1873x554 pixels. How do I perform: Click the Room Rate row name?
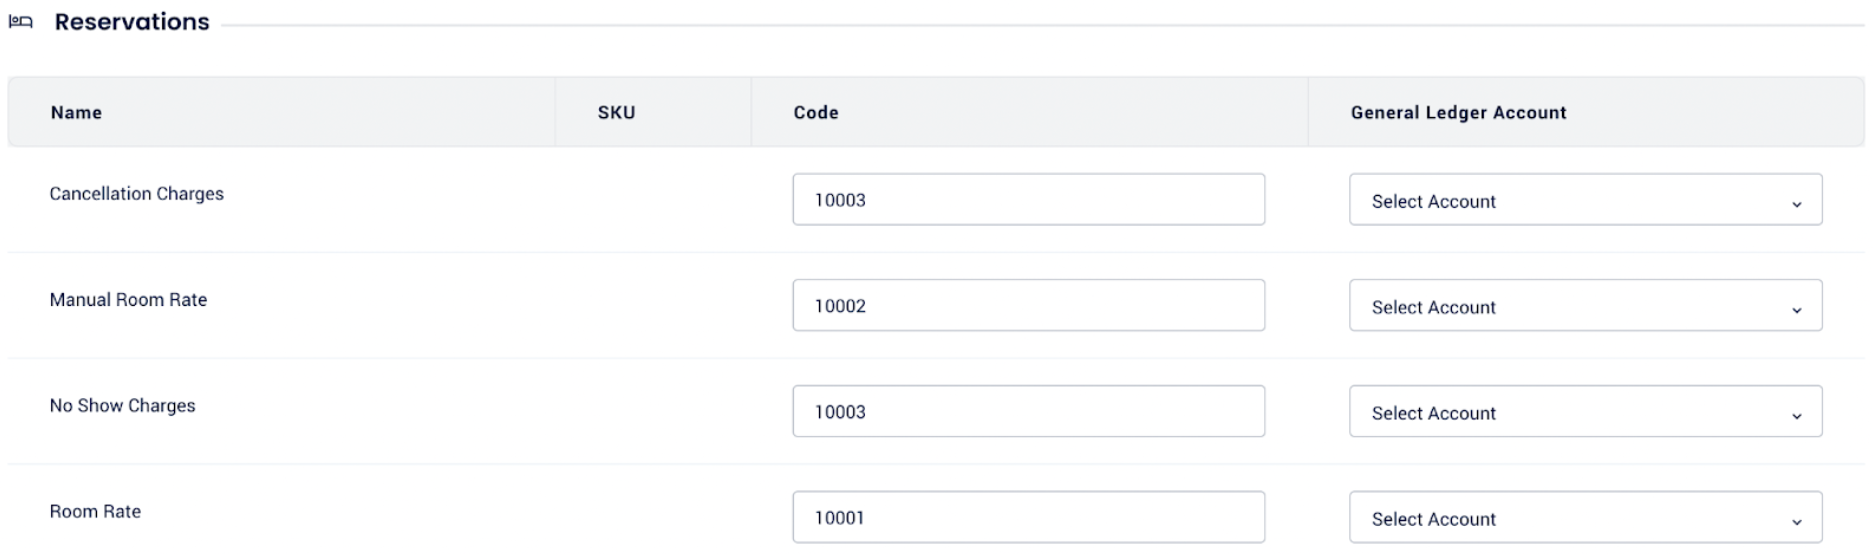(x=96, y=512)
